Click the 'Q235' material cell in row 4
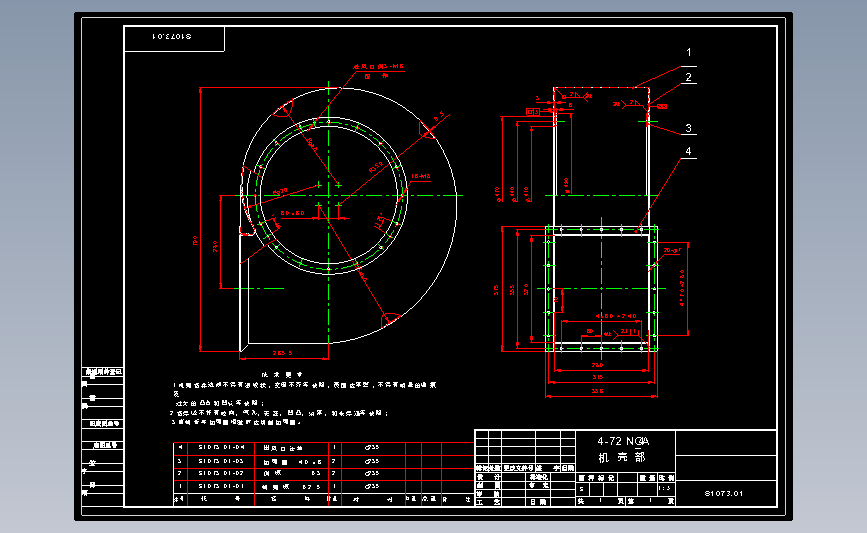 point(372,447)
